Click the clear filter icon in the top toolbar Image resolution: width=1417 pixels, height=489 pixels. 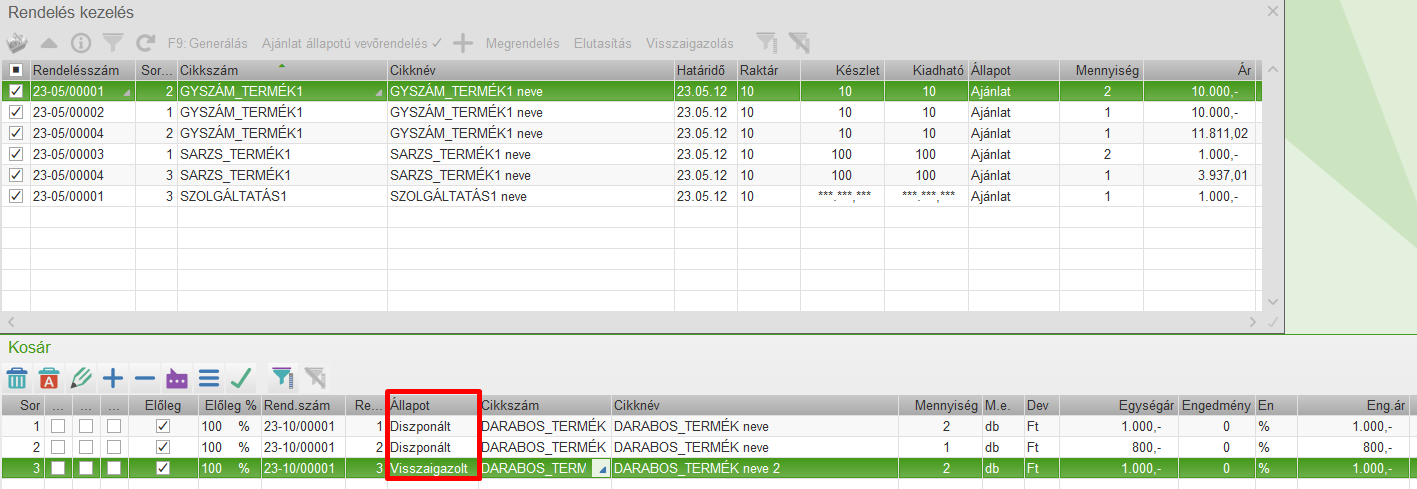pos(799,43)
